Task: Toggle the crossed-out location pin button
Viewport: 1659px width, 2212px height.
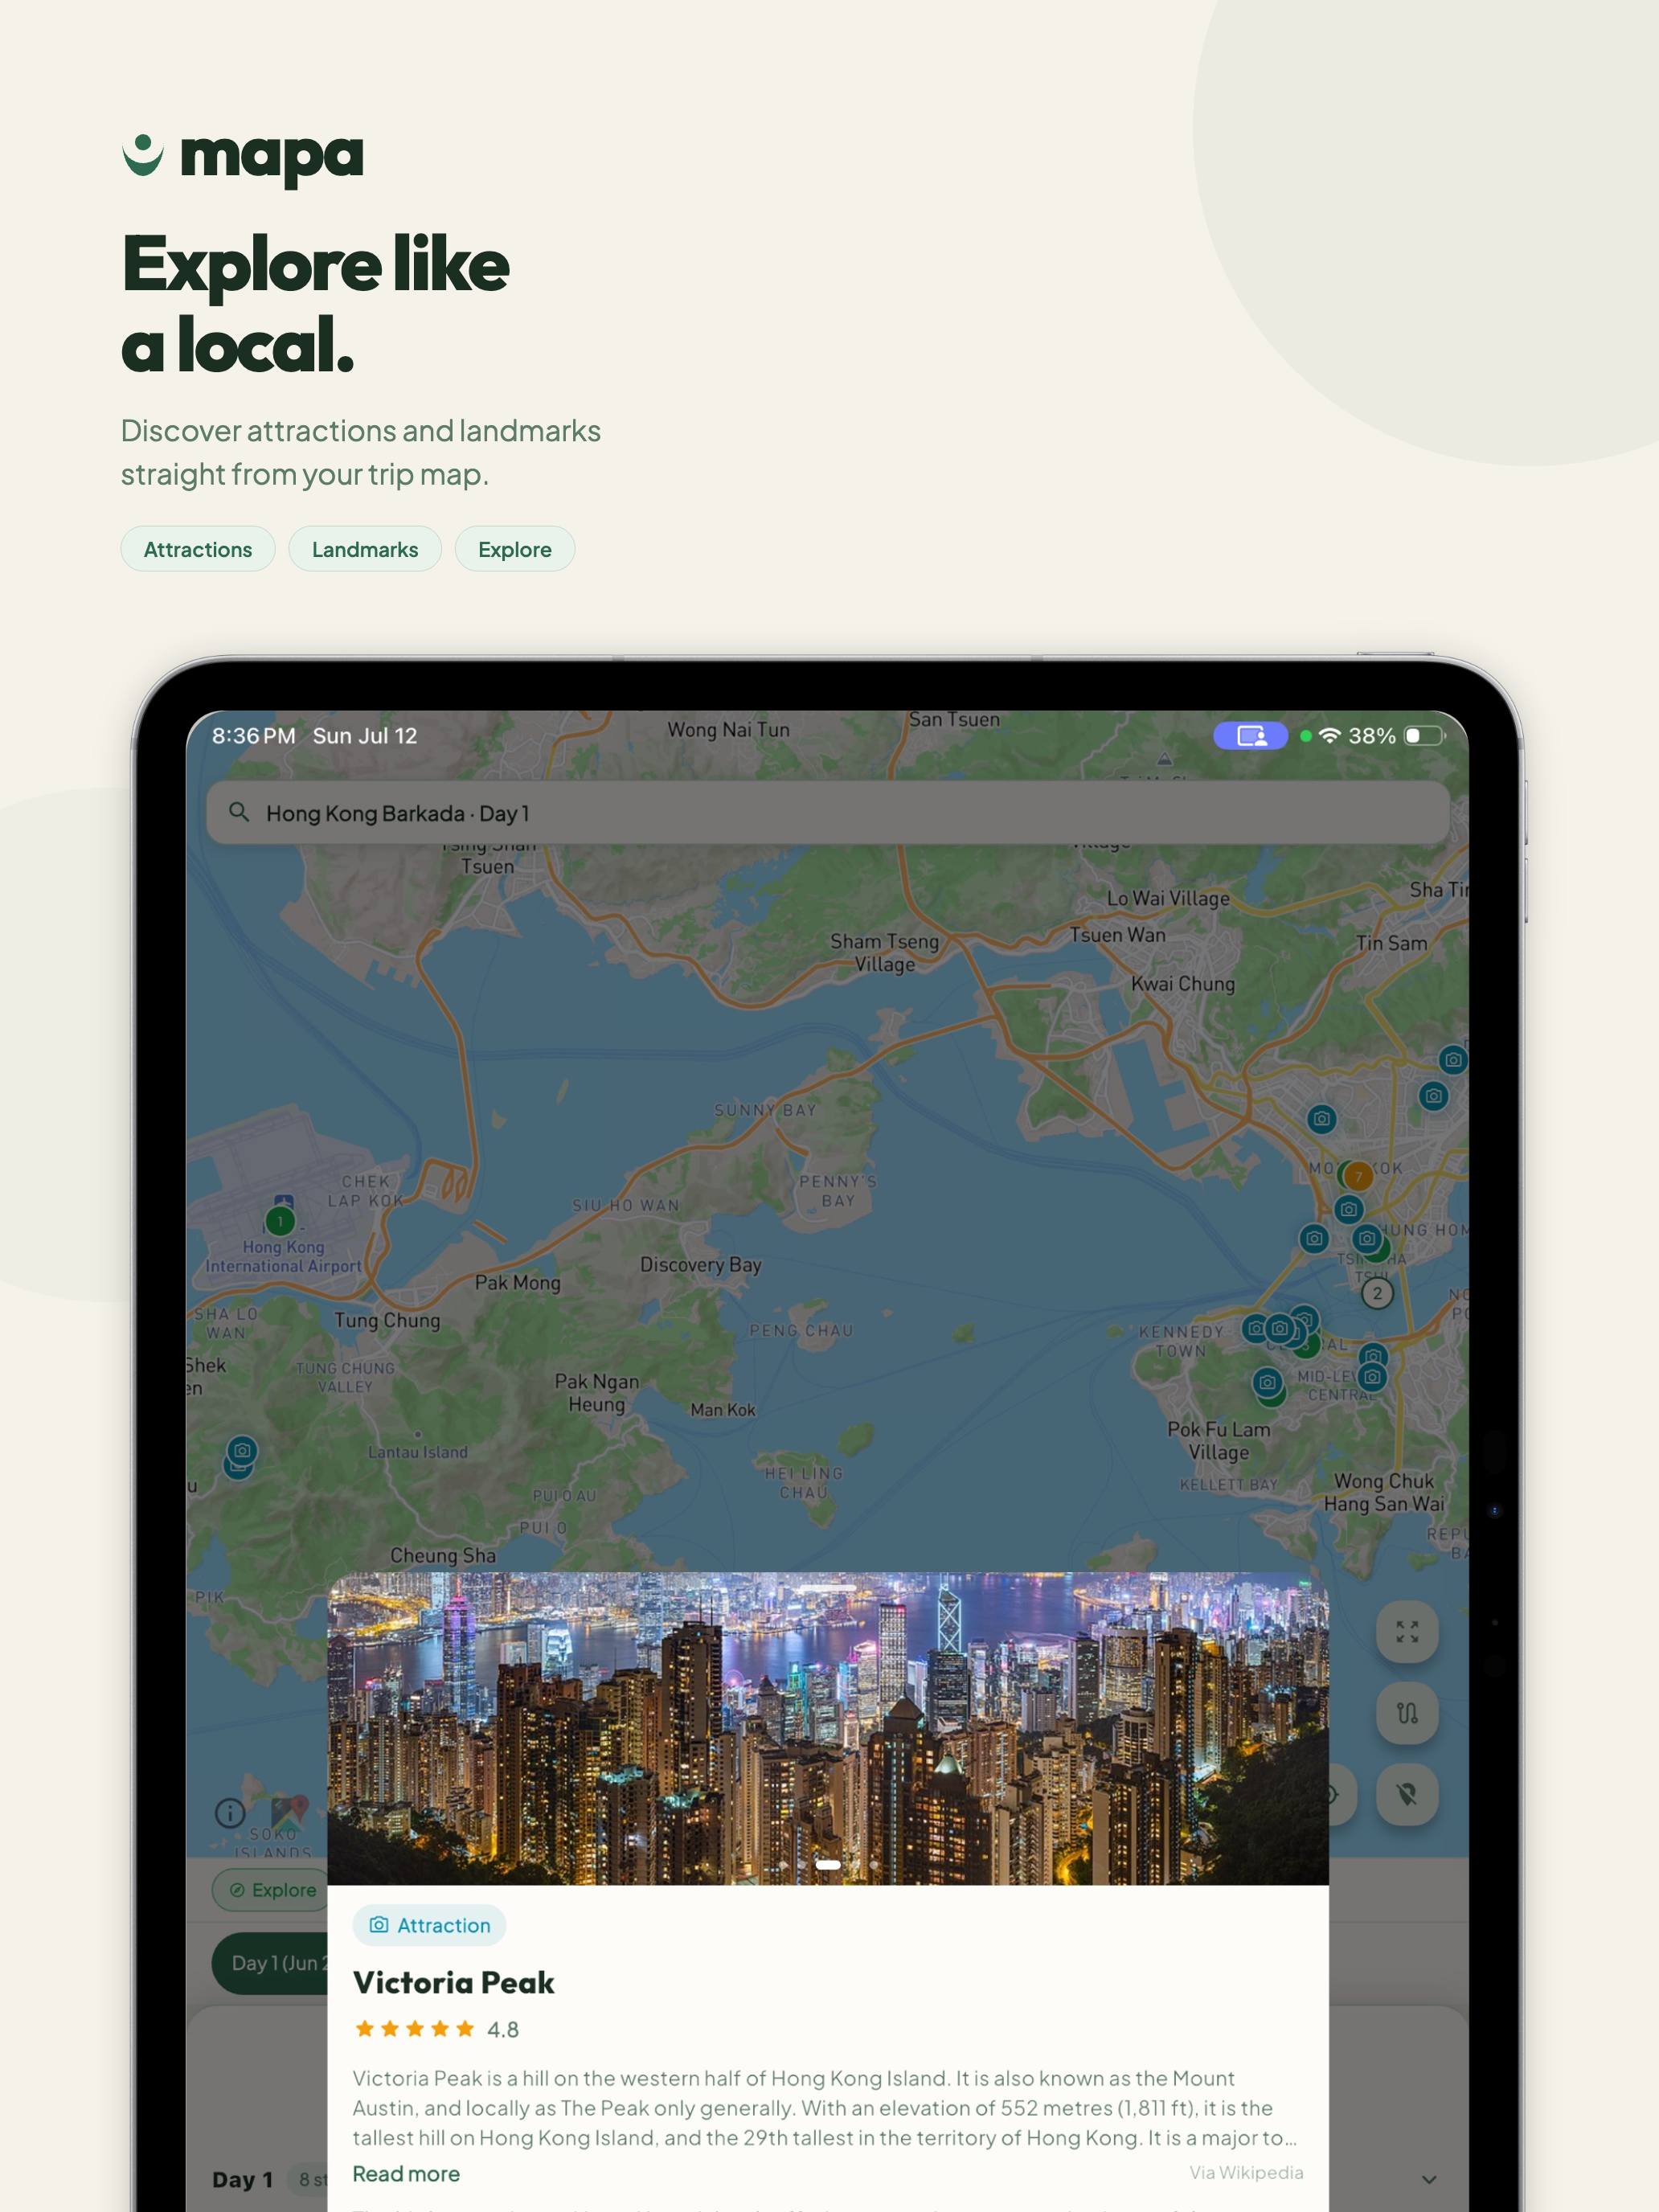Action: [1407, 1794]
